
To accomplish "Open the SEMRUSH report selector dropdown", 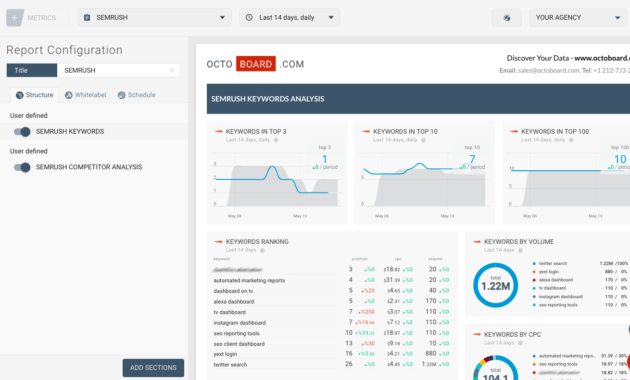I will [155, 18].
